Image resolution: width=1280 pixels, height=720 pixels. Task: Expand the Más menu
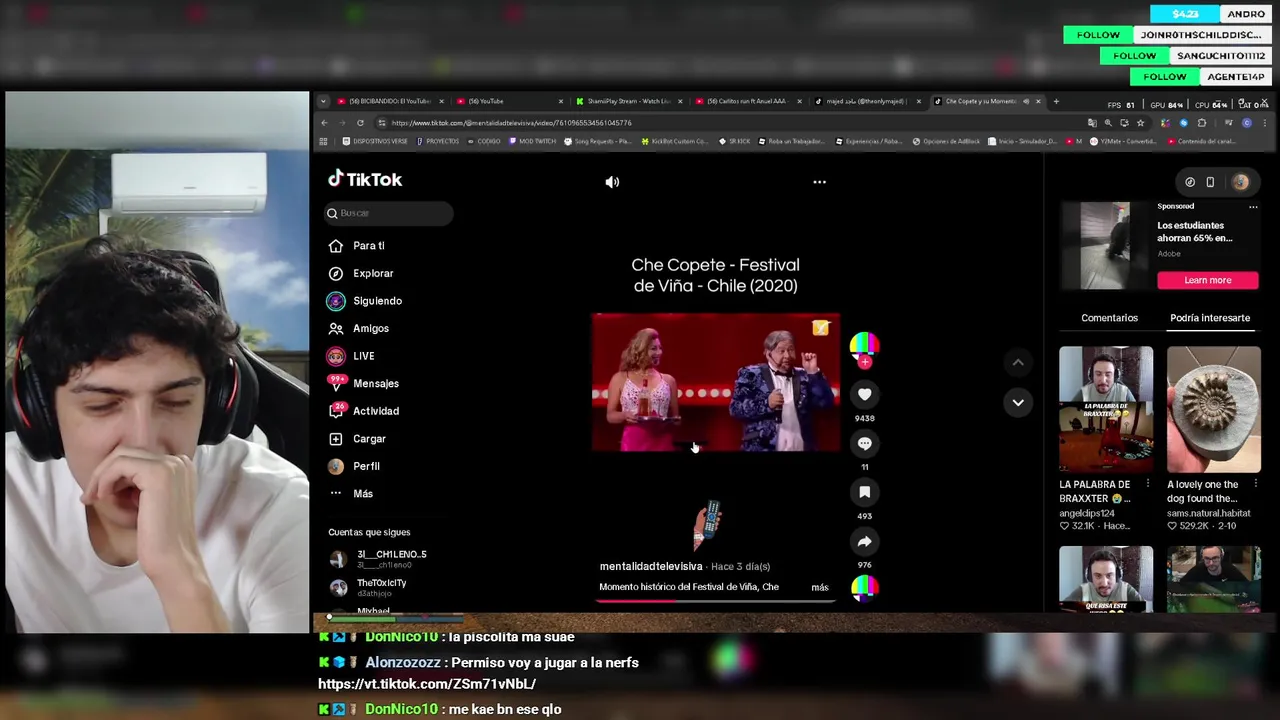click(350, 493)
